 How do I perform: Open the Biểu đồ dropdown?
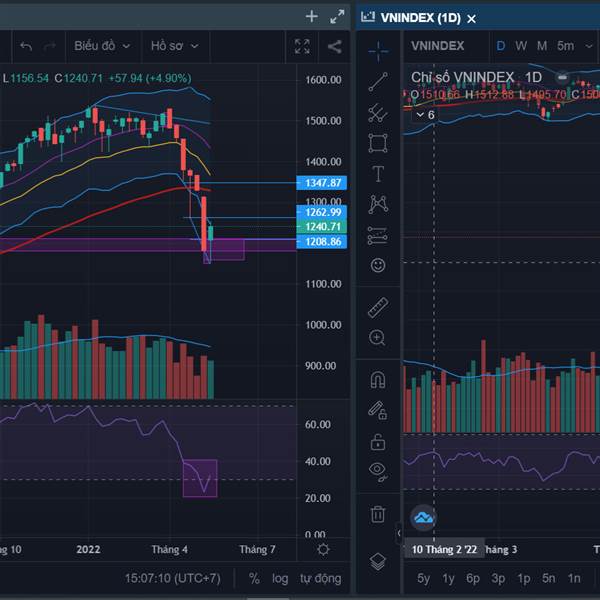pyautogui.click(x=102, y=46)
